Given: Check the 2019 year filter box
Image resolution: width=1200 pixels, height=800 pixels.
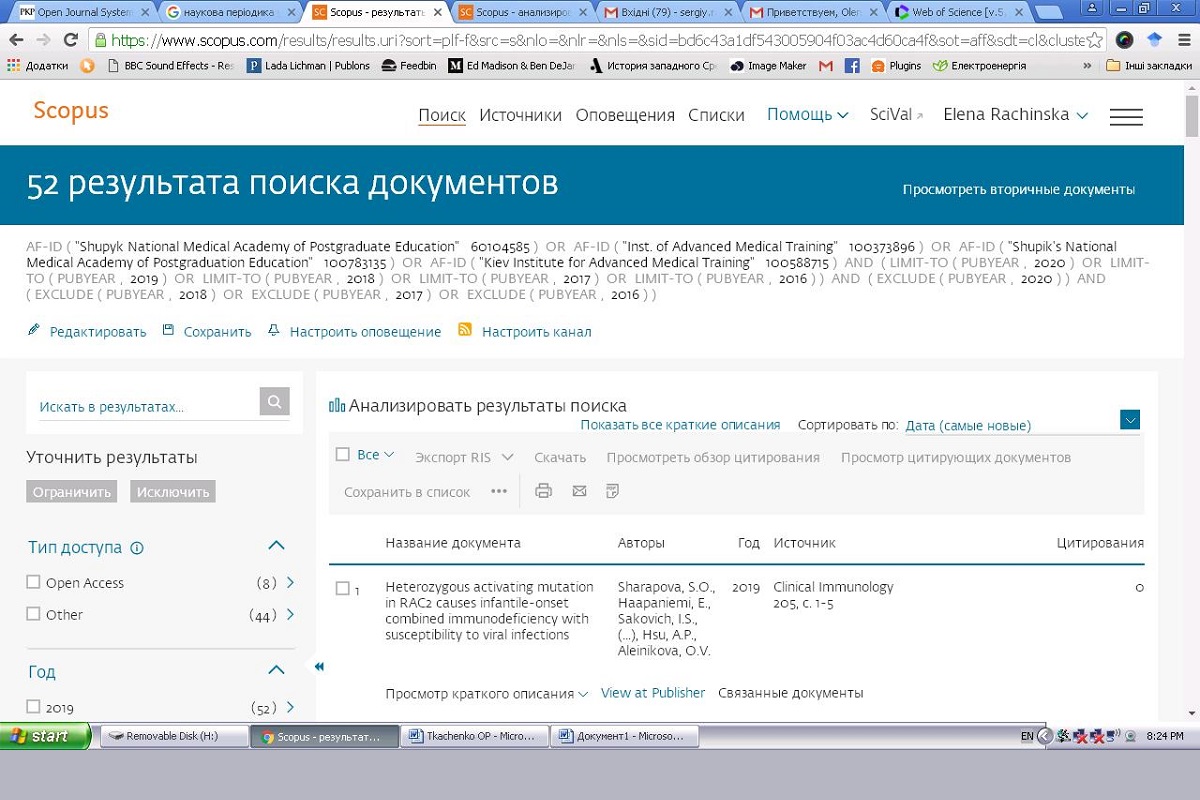Looking at the screenshot, I should click(34, 707).
